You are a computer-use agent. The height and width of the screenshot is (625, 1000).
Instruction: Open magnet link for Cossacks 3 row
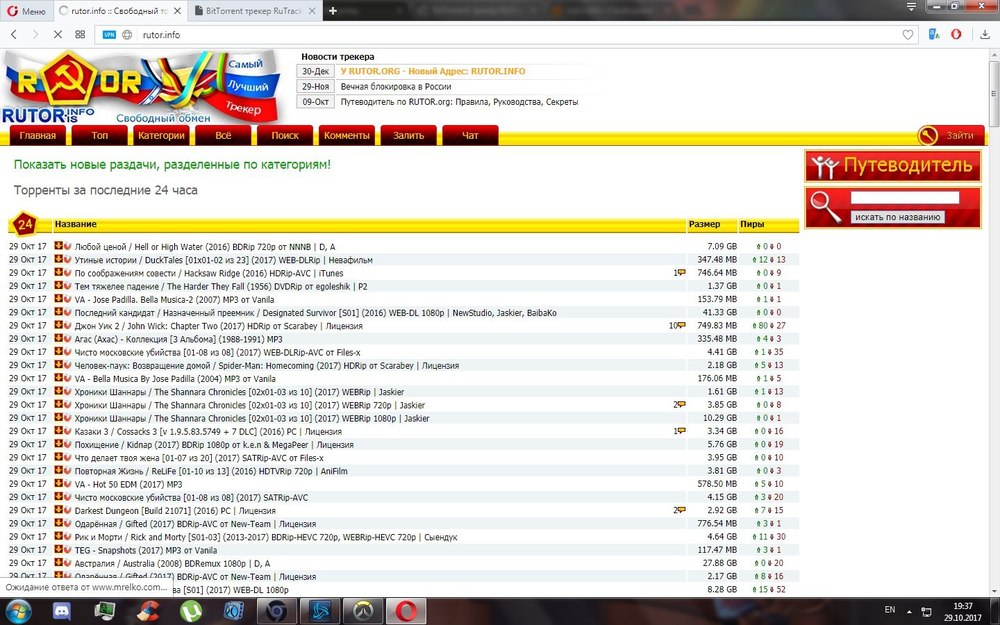click(67, 431)
